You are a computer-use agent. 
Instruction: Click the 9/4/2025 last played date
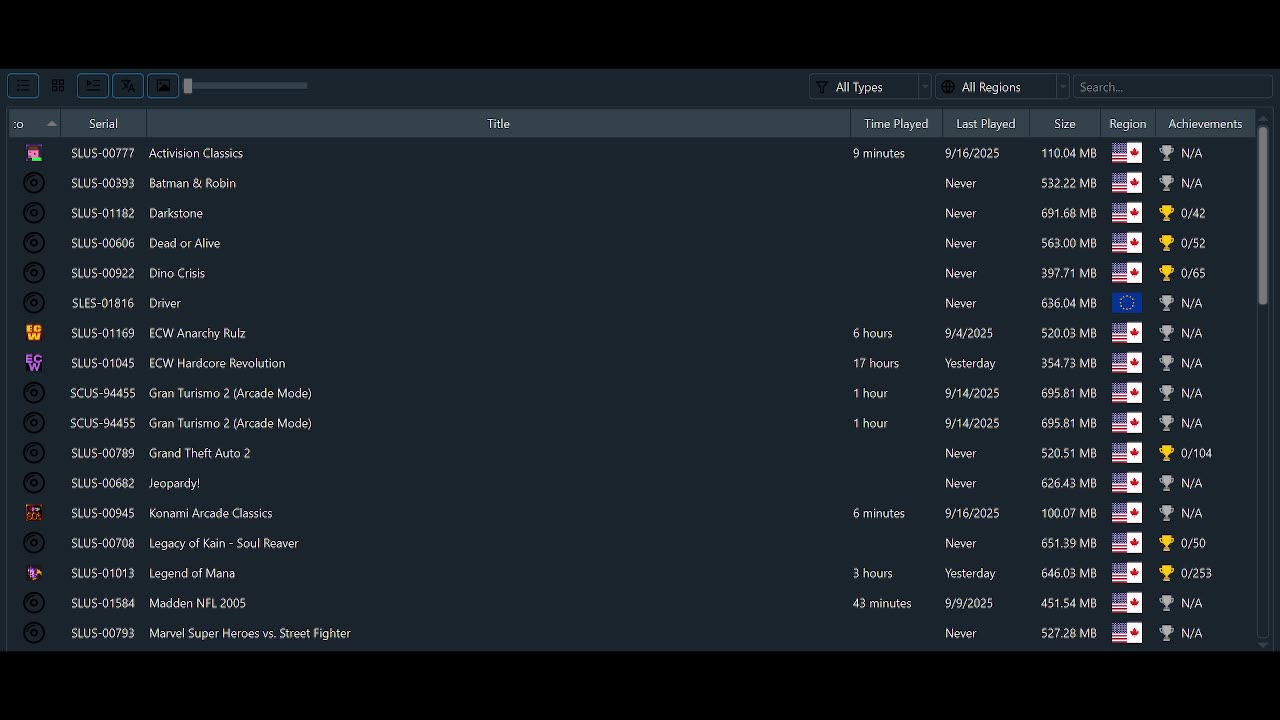(x=969, y=333)
